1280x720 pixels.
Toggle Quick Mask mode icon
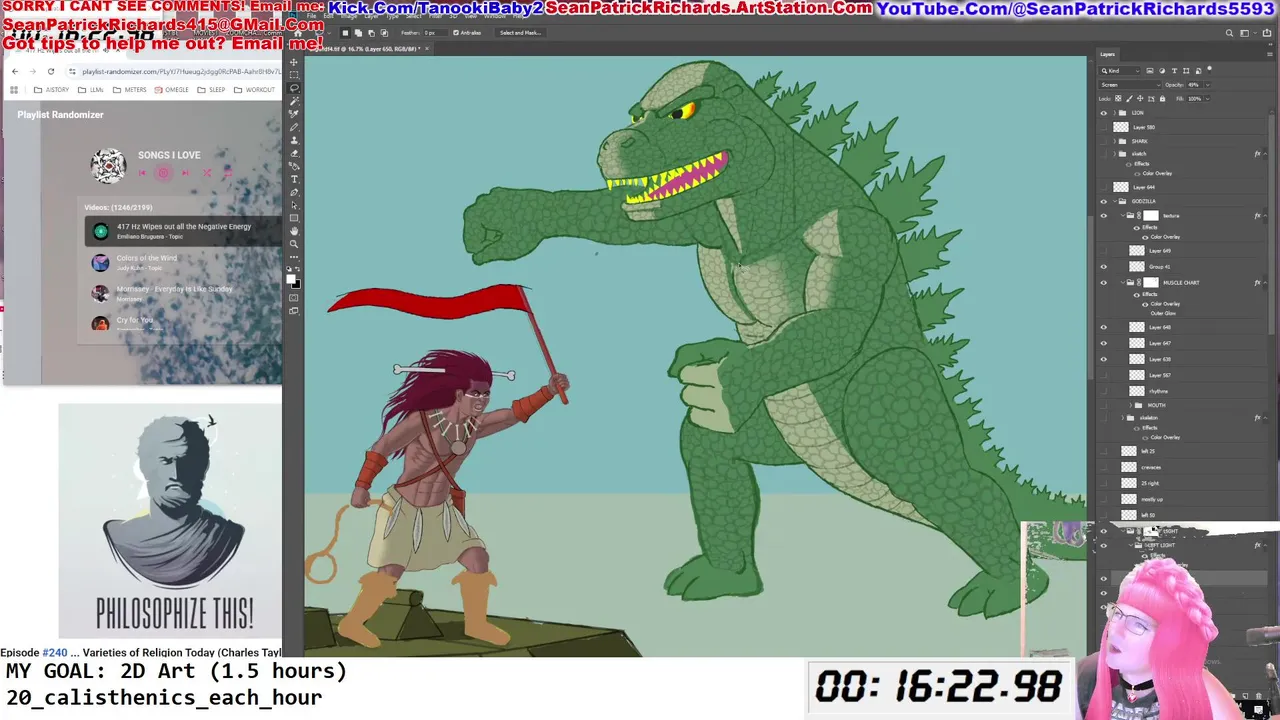(x=294, y=298)
